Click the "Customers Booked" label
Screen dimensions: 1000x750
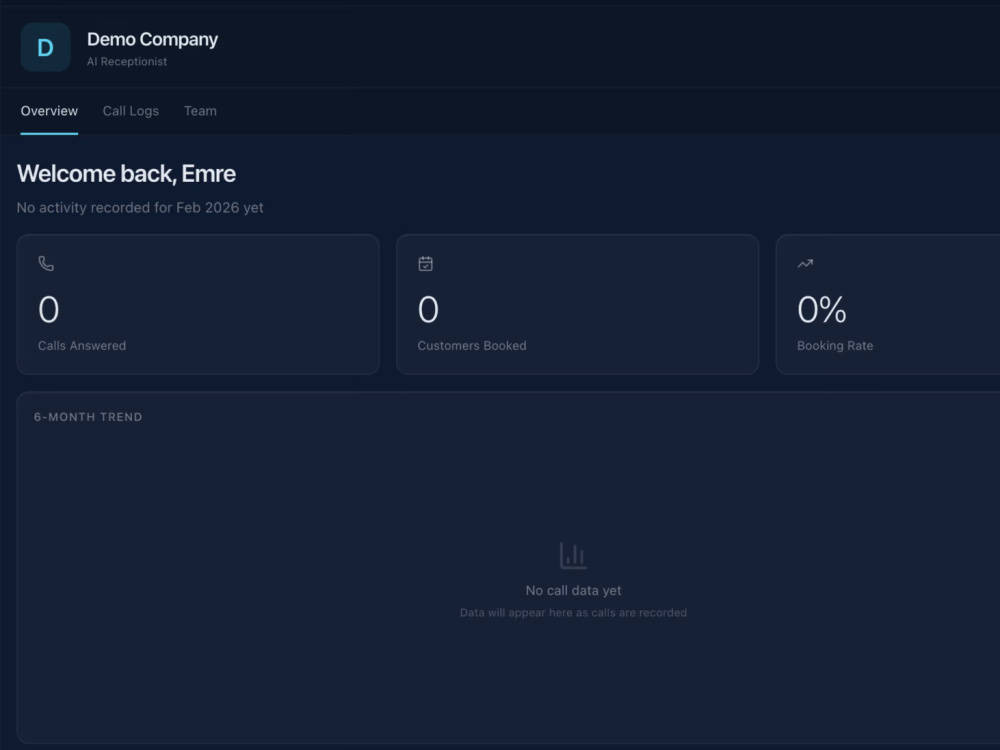point(472,346)
